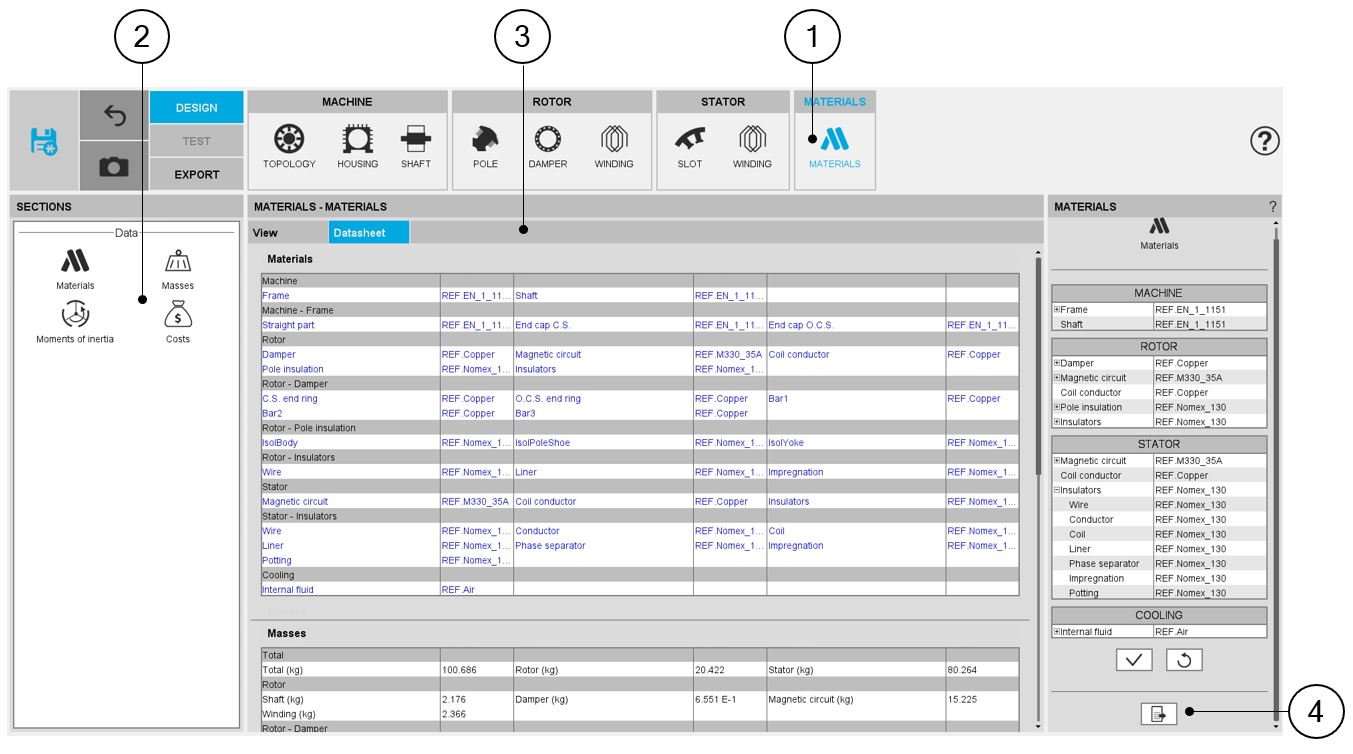1353x754 pixels.
Task: Switch to the Datasheet tab
Action: [369, 232]
